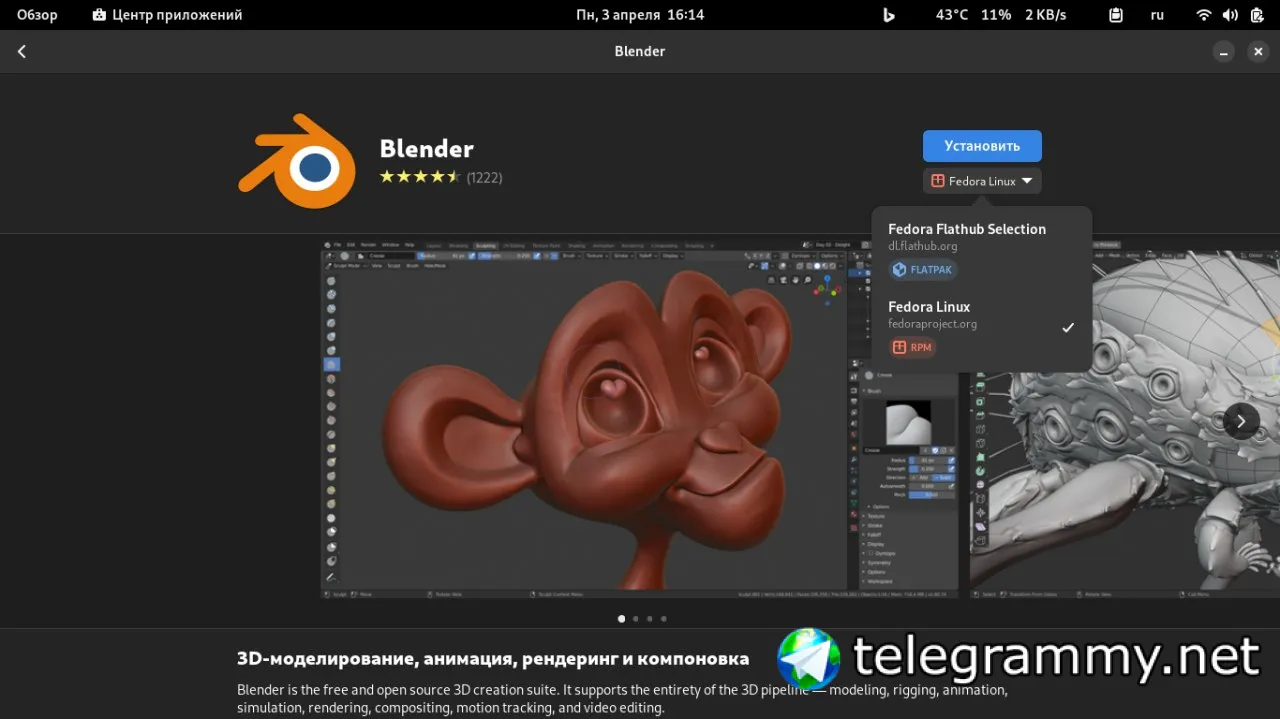Viewport: 1280px width, 719px height.
Task: Click the Blender application logo
Action: pyautogui.click(x=297, y=162)
